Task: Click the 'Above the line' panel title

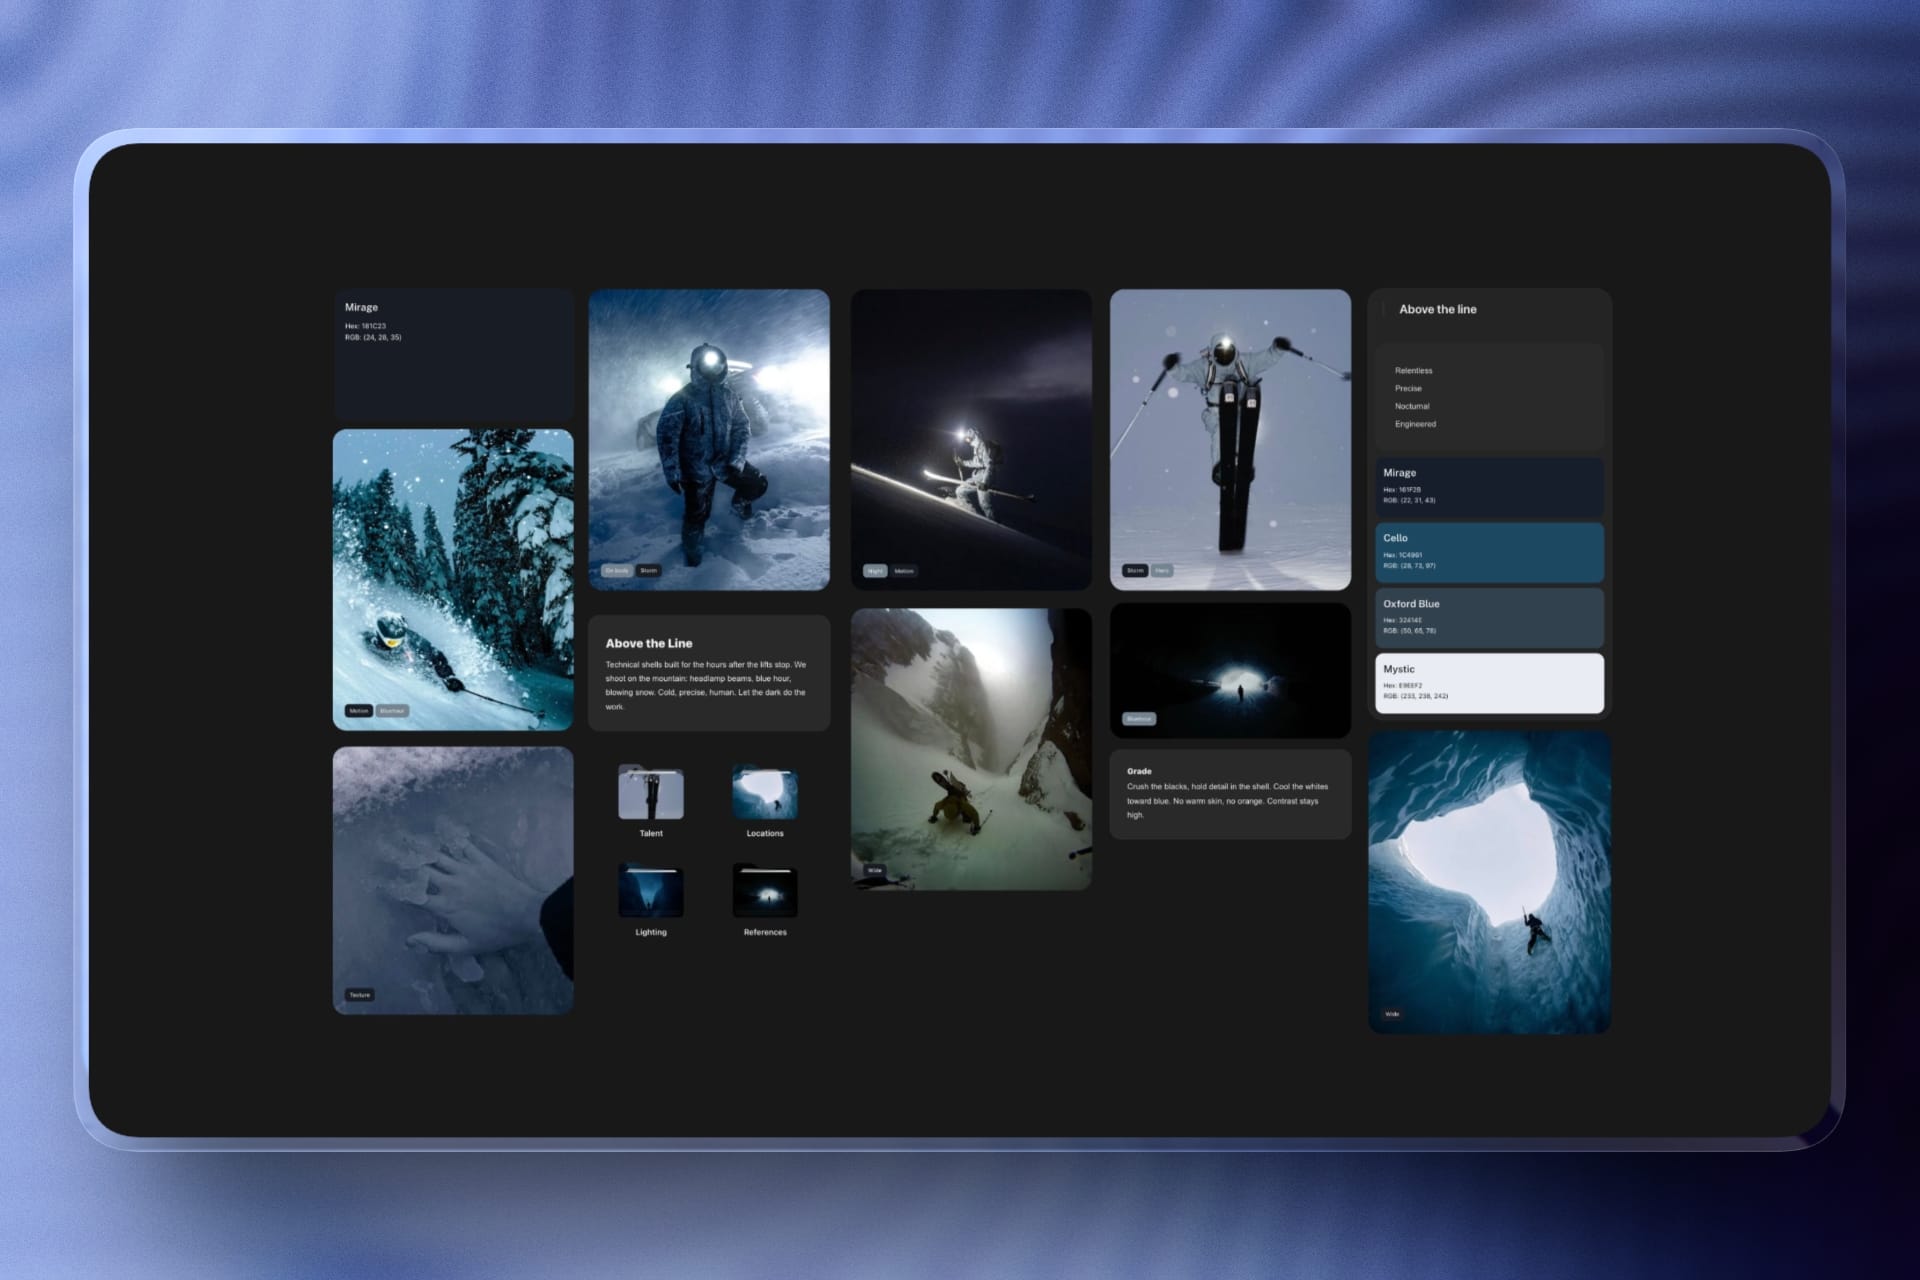Action: coord(1437,310)
